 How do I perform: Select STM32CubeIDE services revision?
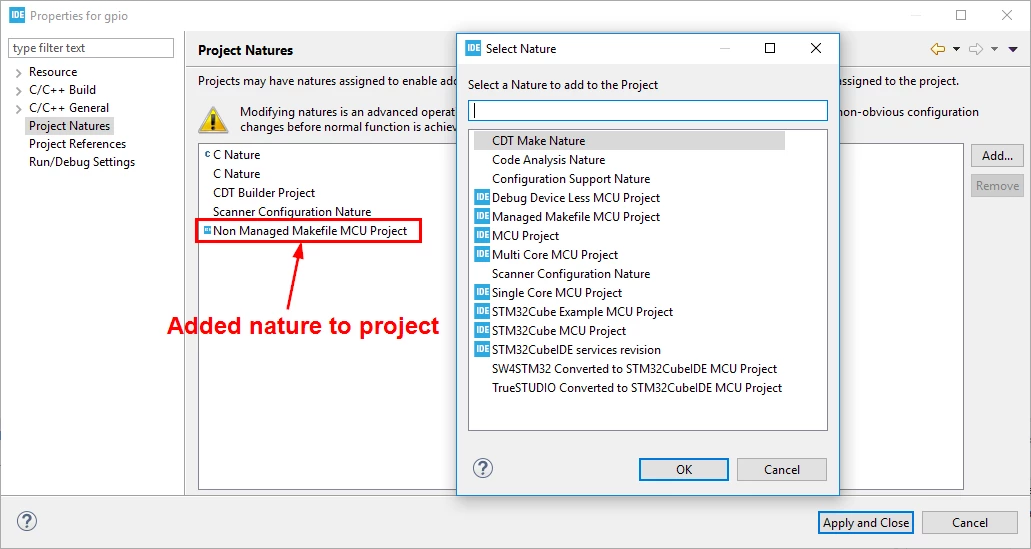click(x=576, y=350)
